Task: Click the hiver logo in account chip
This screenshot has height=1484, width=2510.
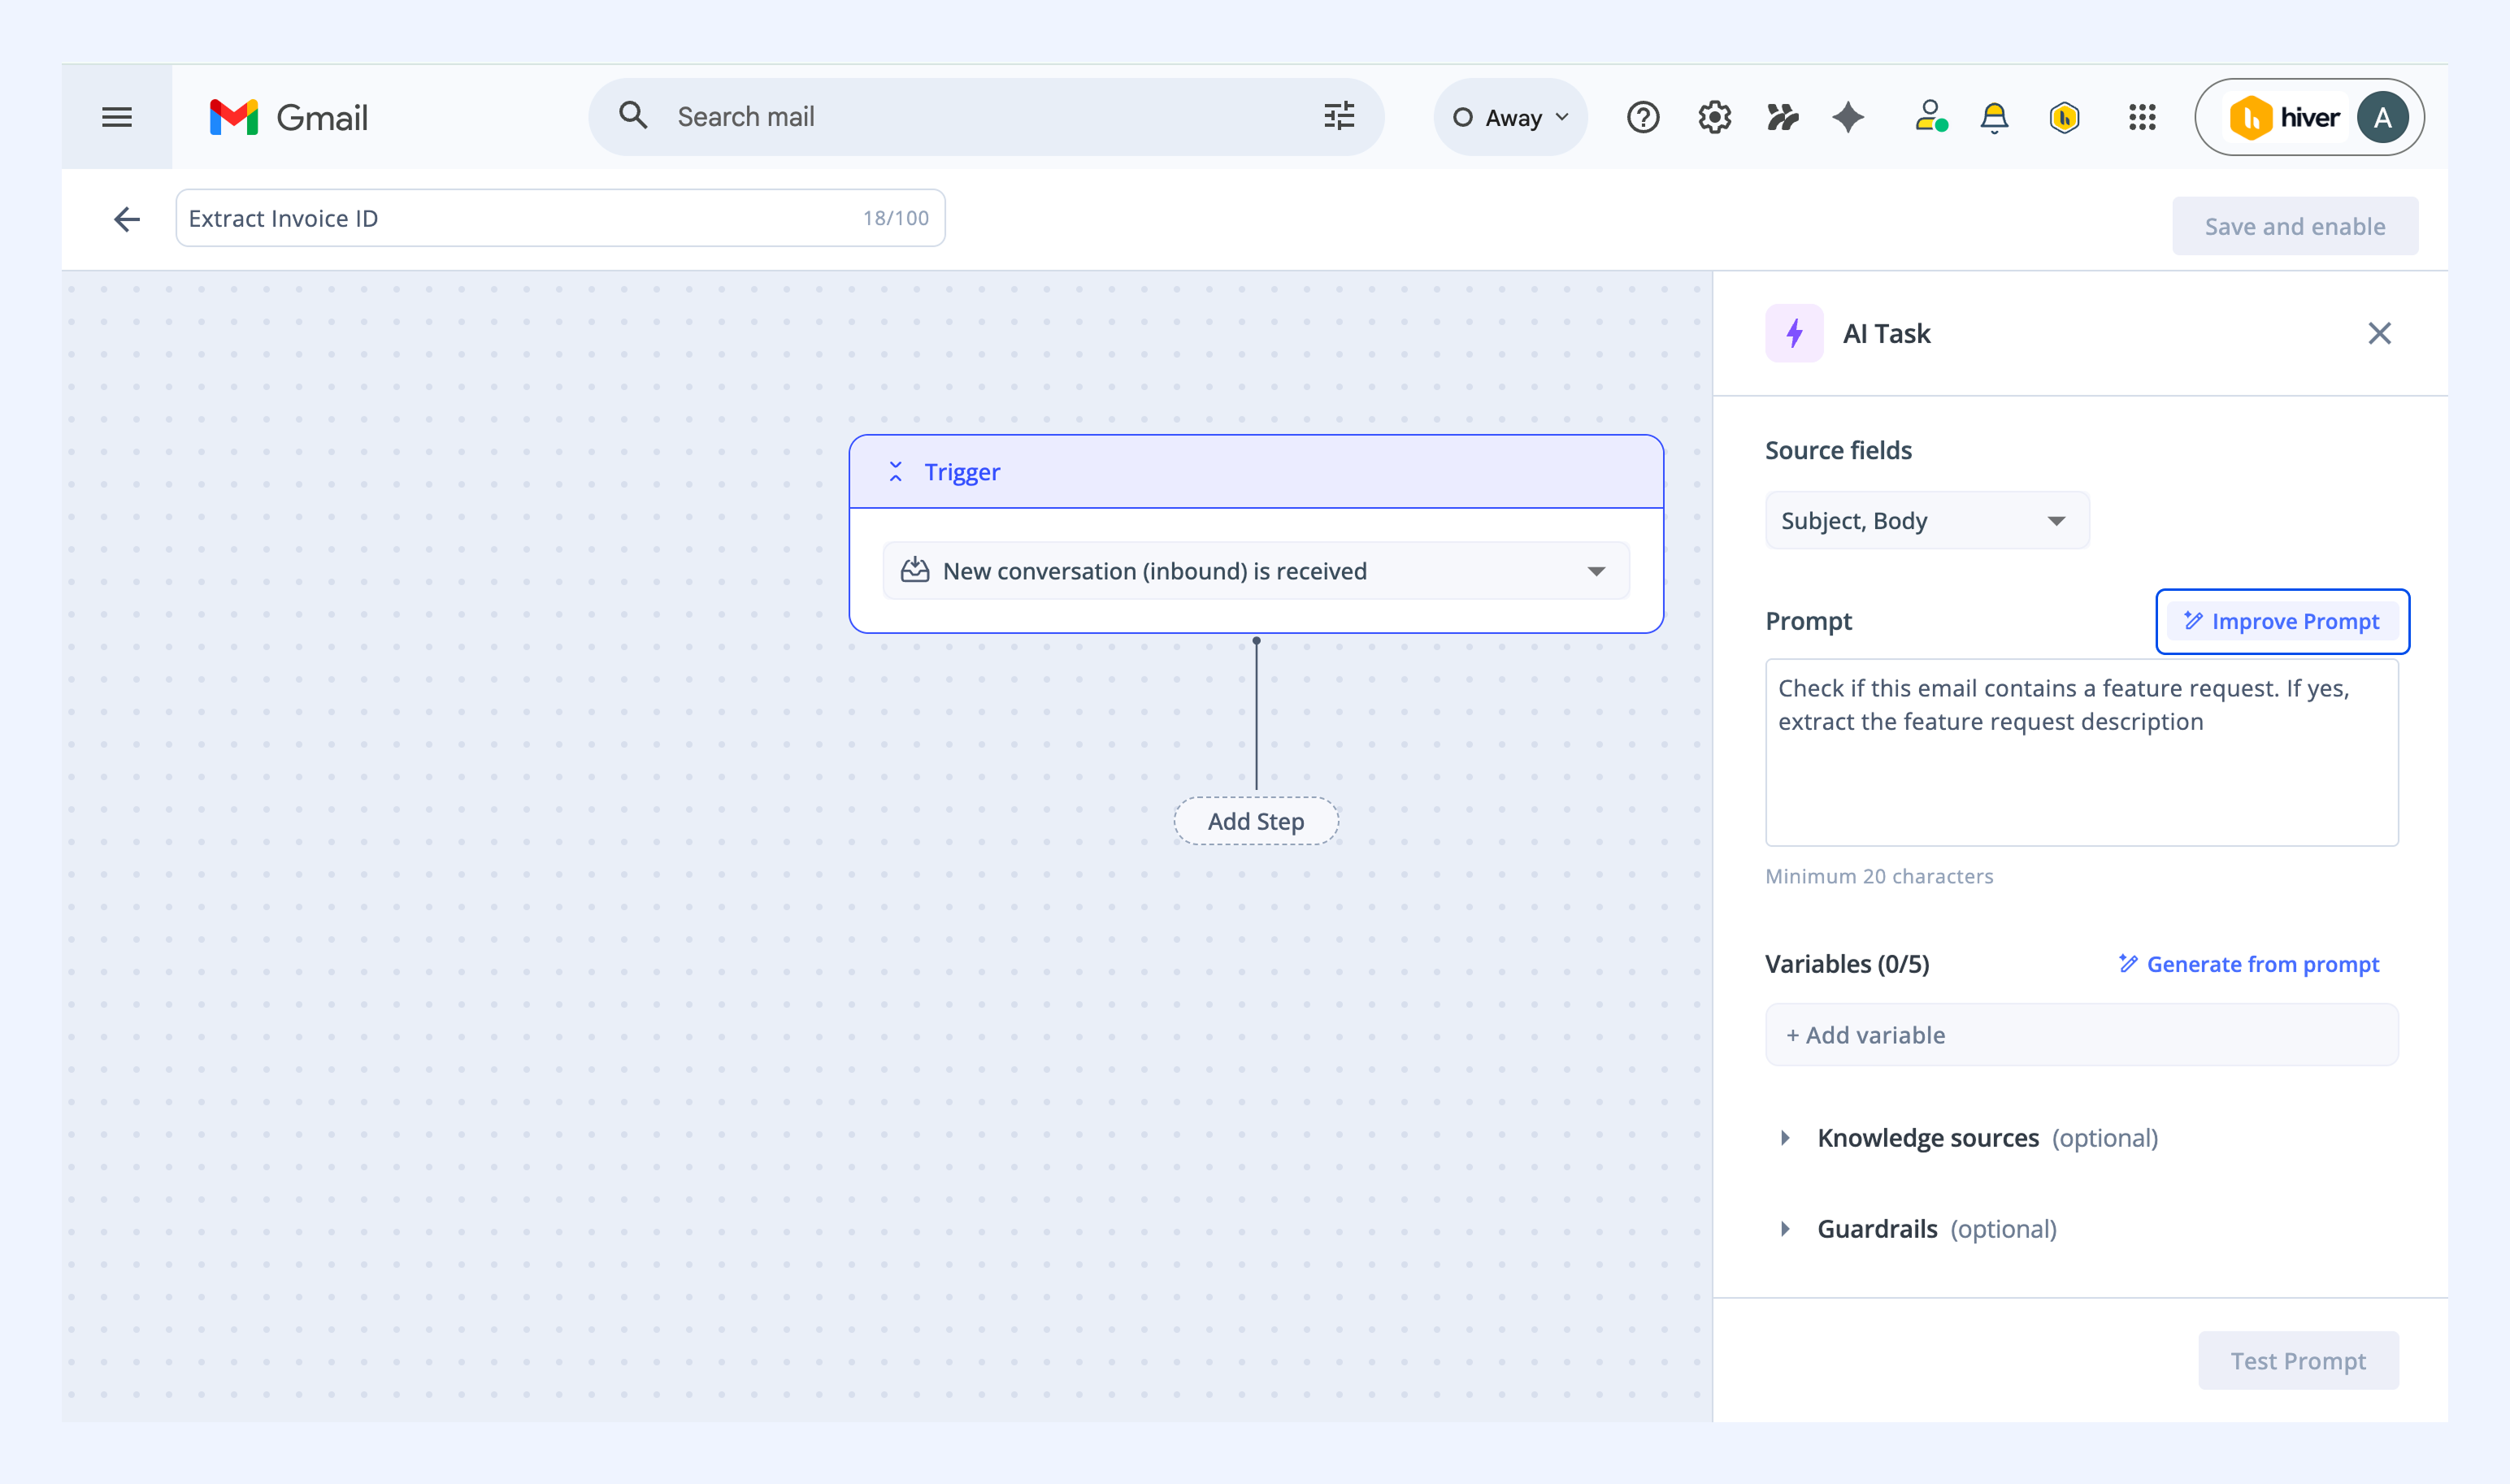Action: point(2285,117)
